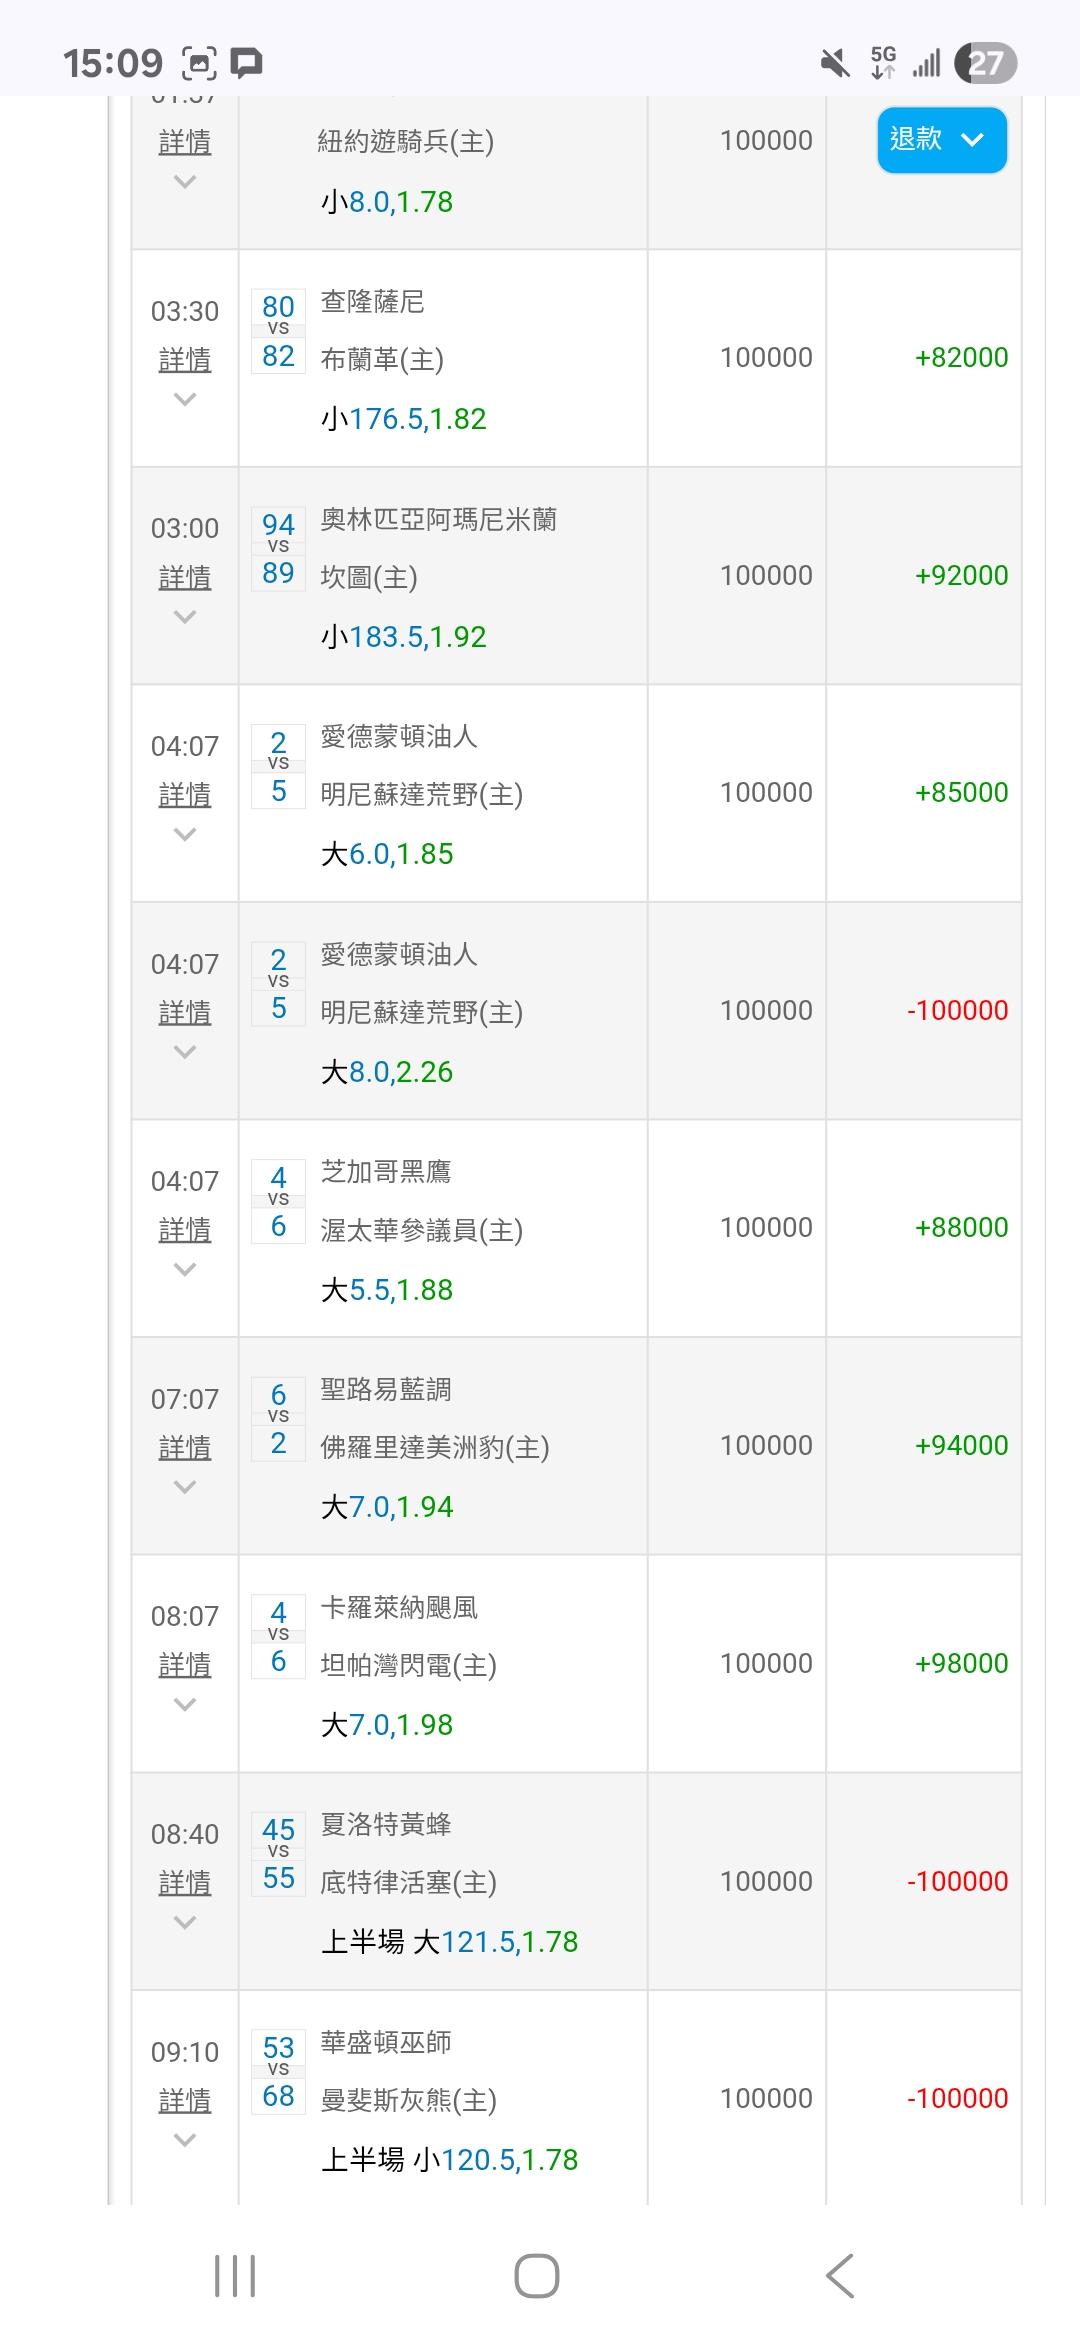Viewport: 1080px width, 2340px height.
Task: Expand chevron under 芝加哥黑鷹 bet details
Action: click(x=185, y=1270)
